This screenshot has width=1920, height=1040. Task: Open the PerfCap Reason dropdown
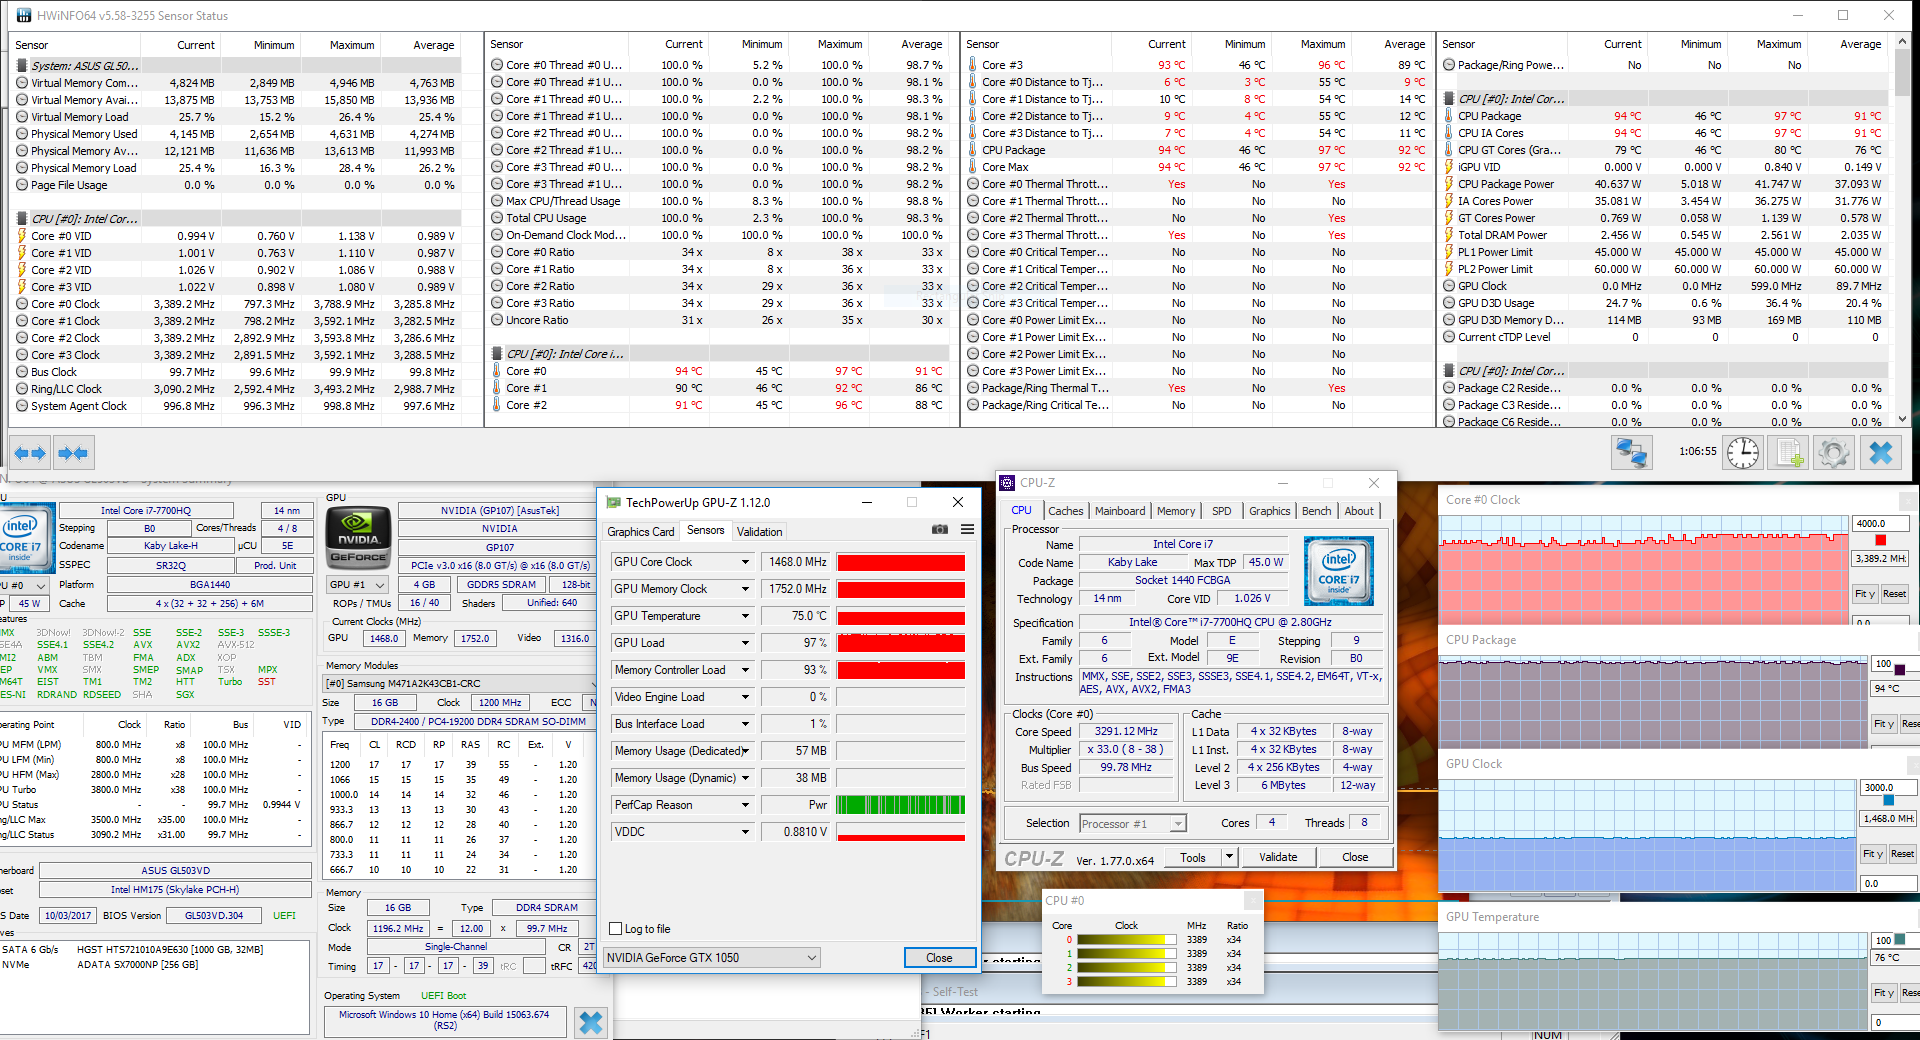(x=745, y=805)
